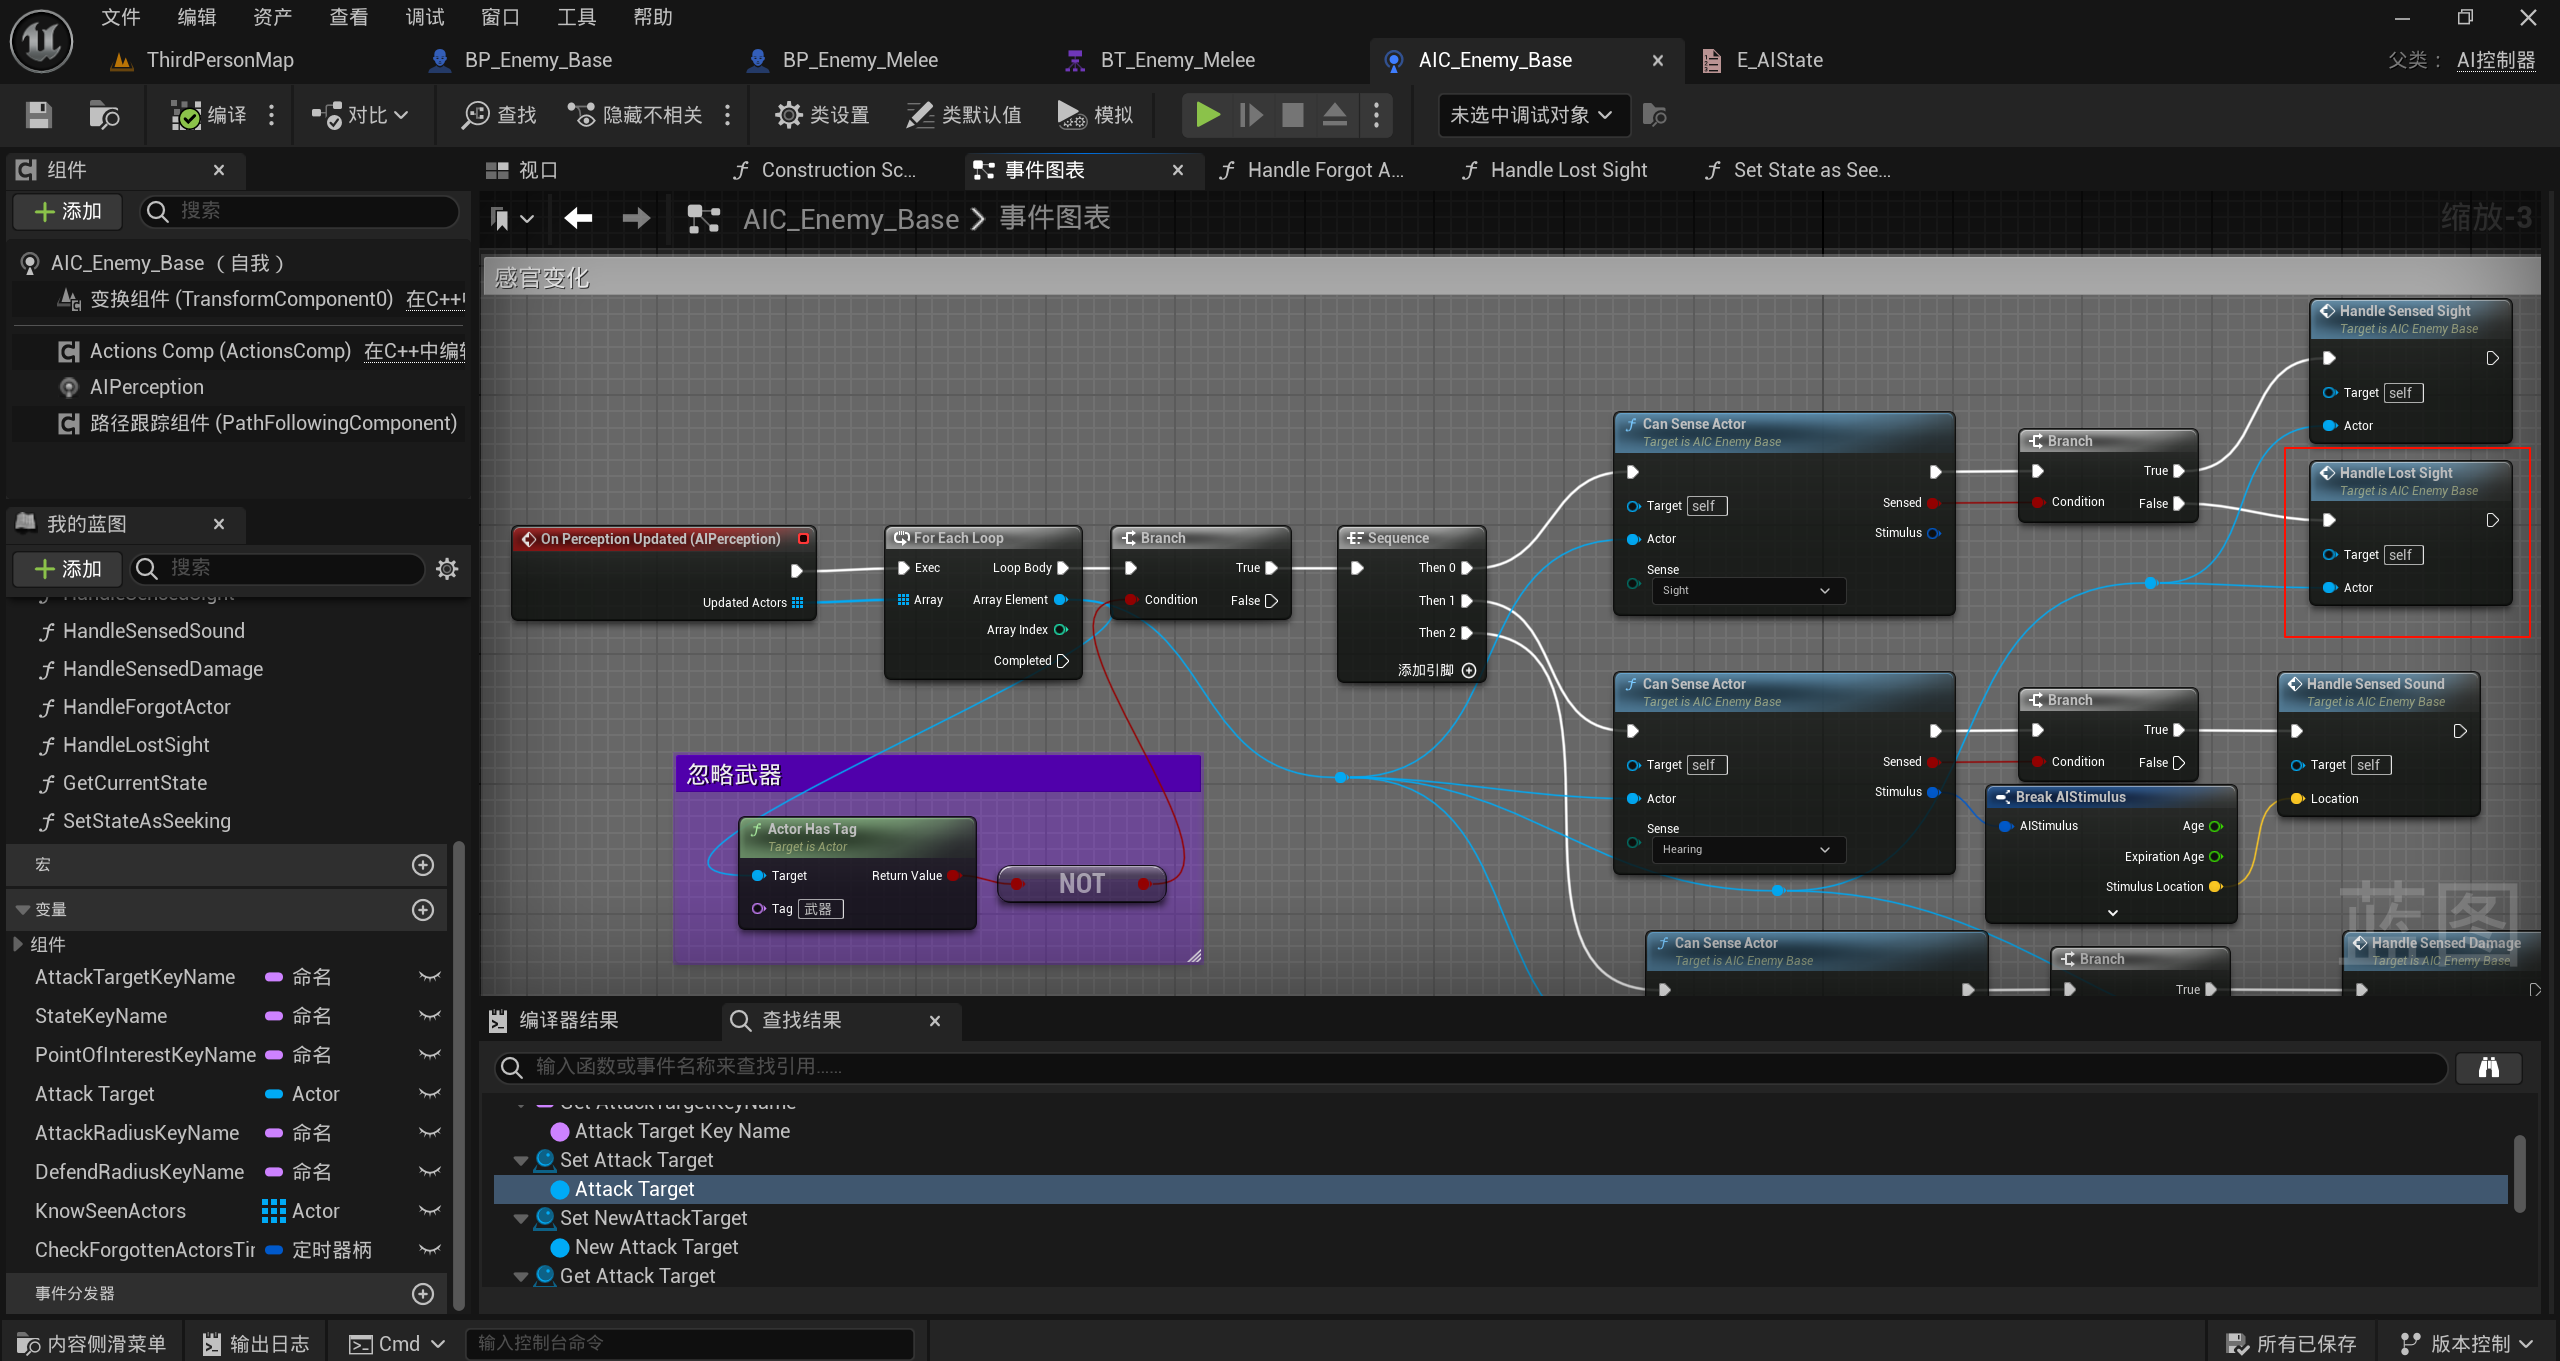Open the 工具 menu
The height and width of the screenshot is (1361, 2560).
(x=576, y=17)
